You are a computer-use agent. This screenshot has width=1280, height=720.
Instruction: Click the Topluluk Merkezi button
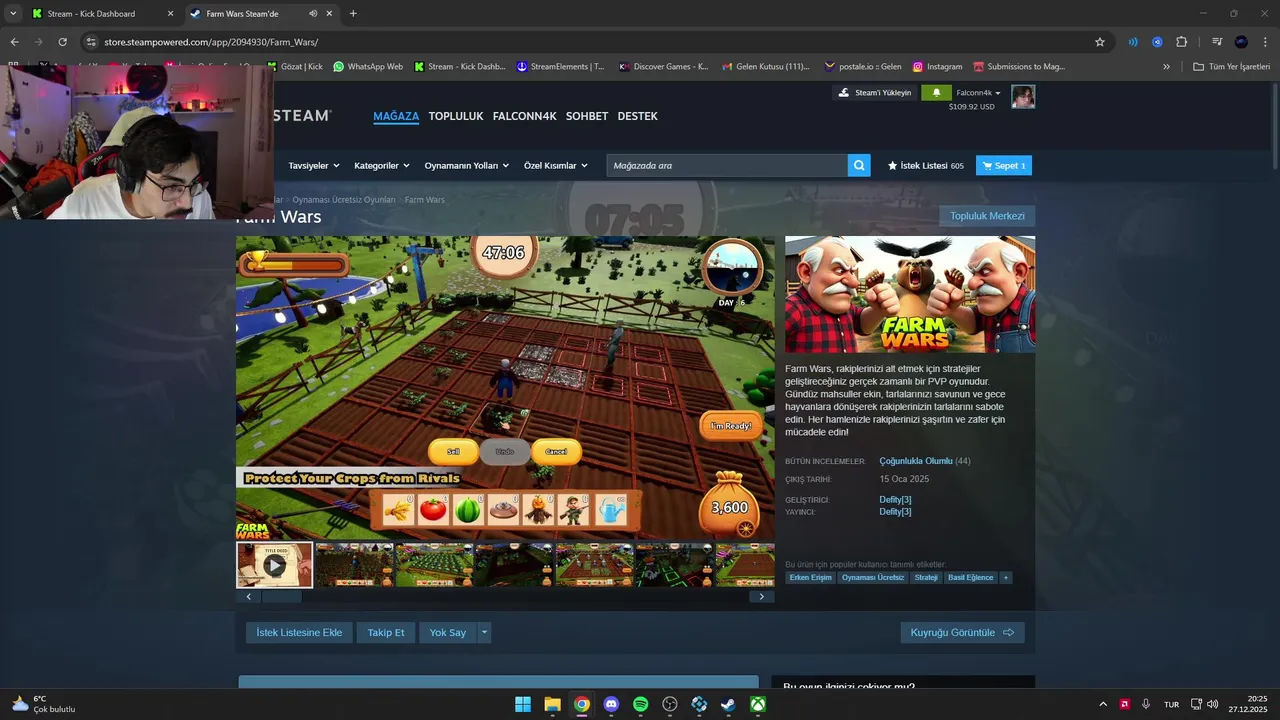pos(987,216)
